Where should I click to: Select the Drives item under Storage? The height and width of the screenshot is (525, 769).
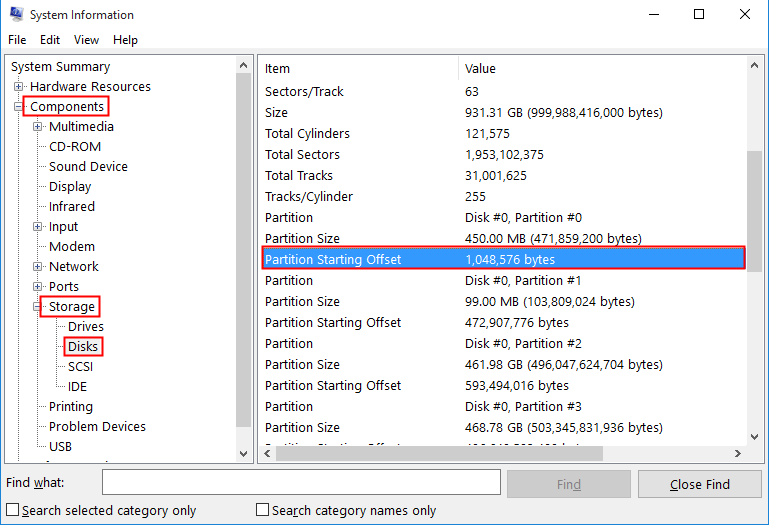tap(86, 327)
